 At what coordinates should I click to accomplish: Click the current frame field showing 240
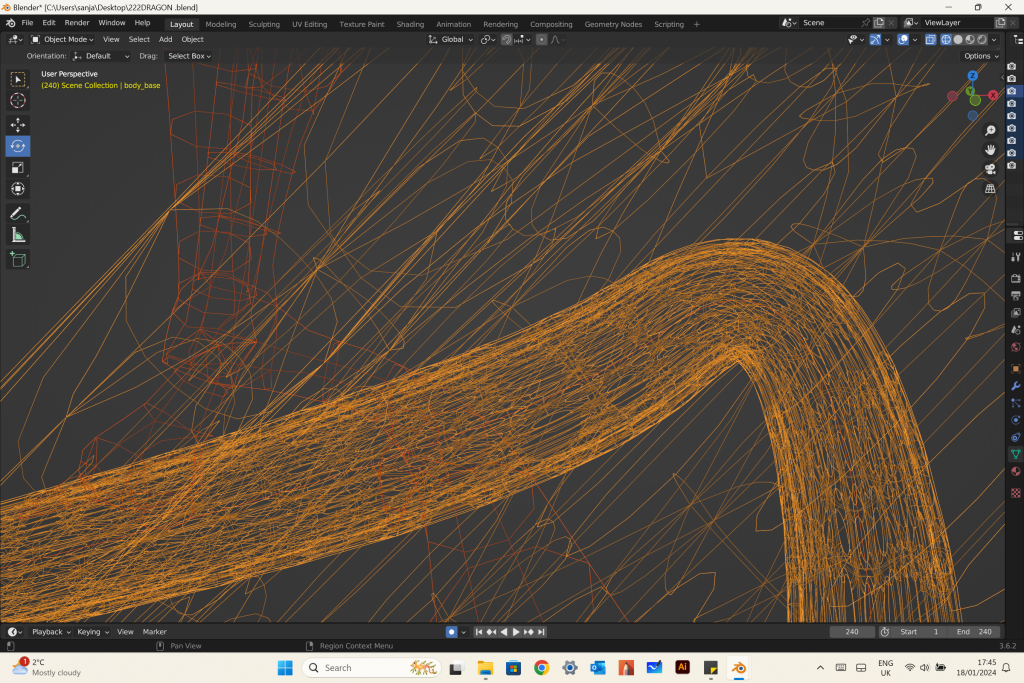click(x=852, y=632)
